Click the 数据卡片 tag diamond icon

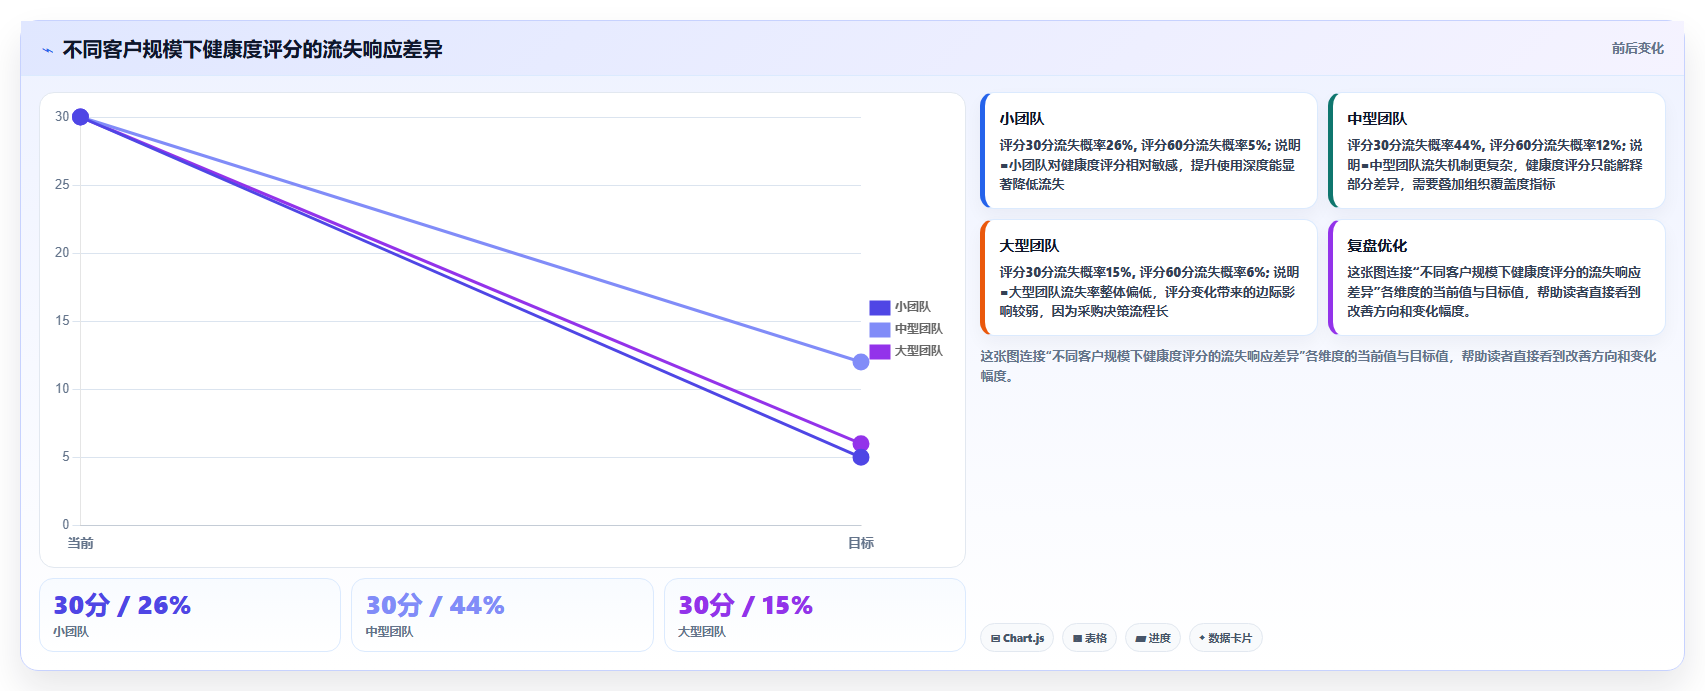[x=1202, y=638]
